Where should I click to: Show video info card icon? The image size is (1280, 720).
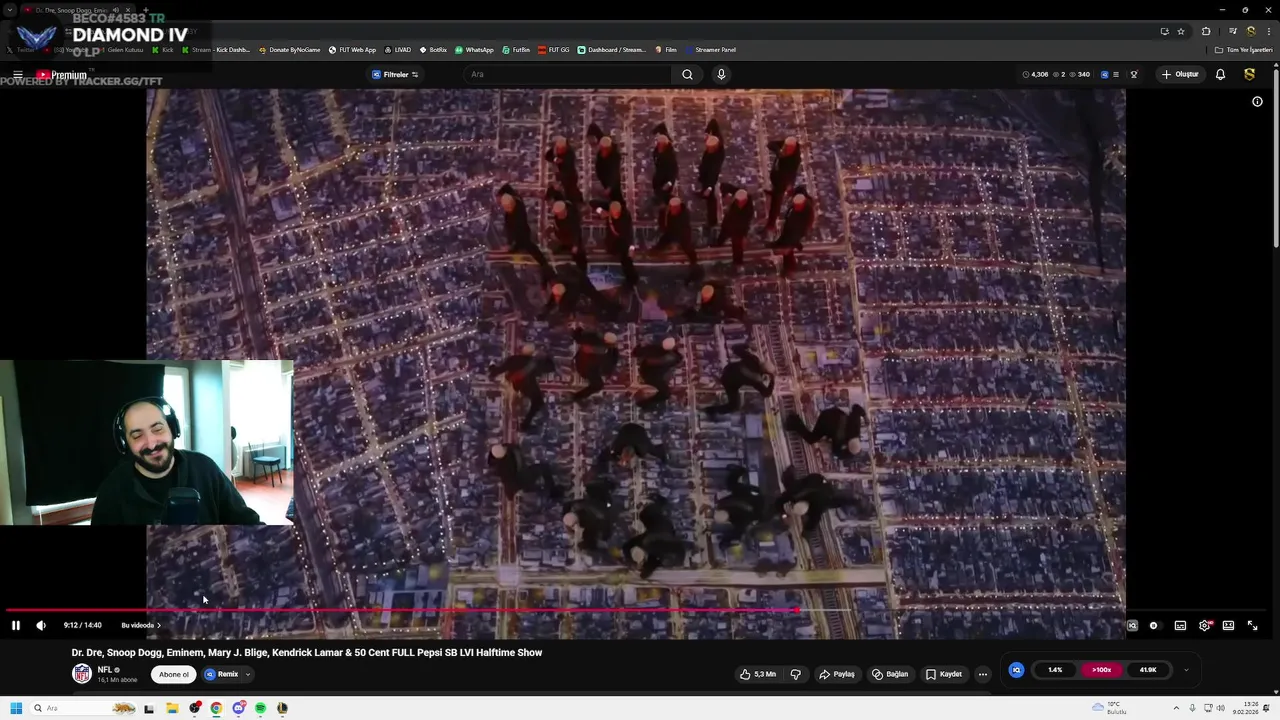[1257, 101]
